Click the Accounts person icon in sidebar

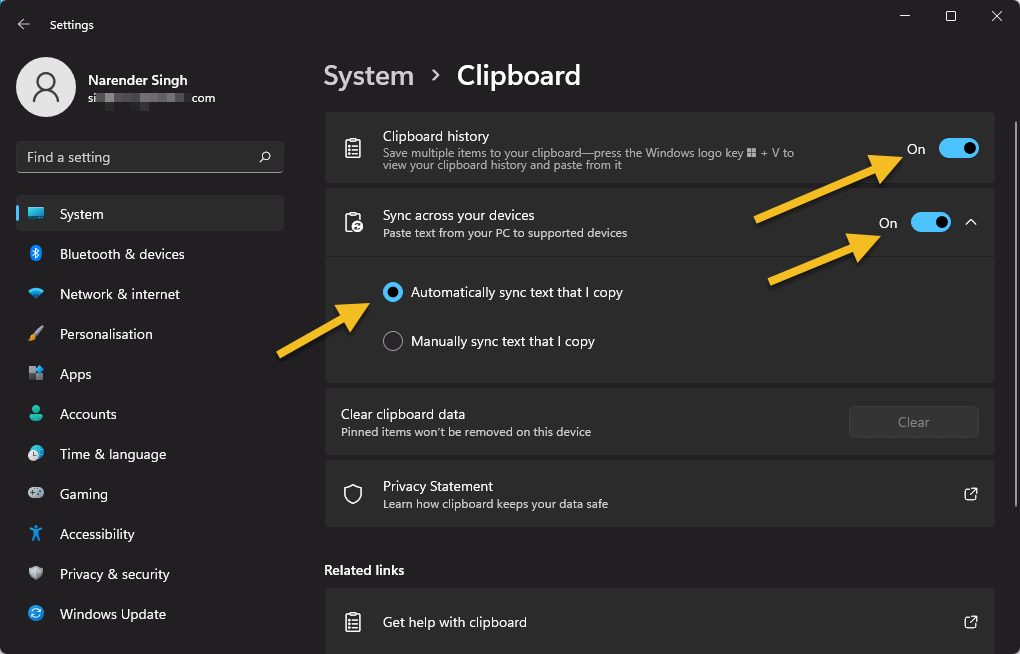pyautogui.click(x=36, y=414)
